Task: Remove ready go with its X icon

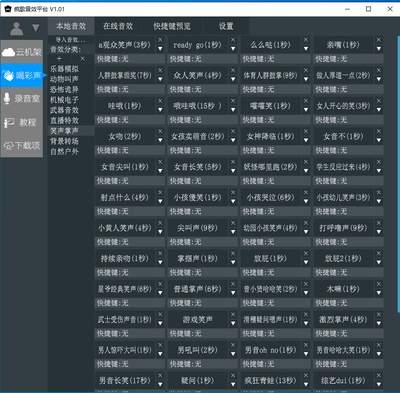Action: (233, 40)
